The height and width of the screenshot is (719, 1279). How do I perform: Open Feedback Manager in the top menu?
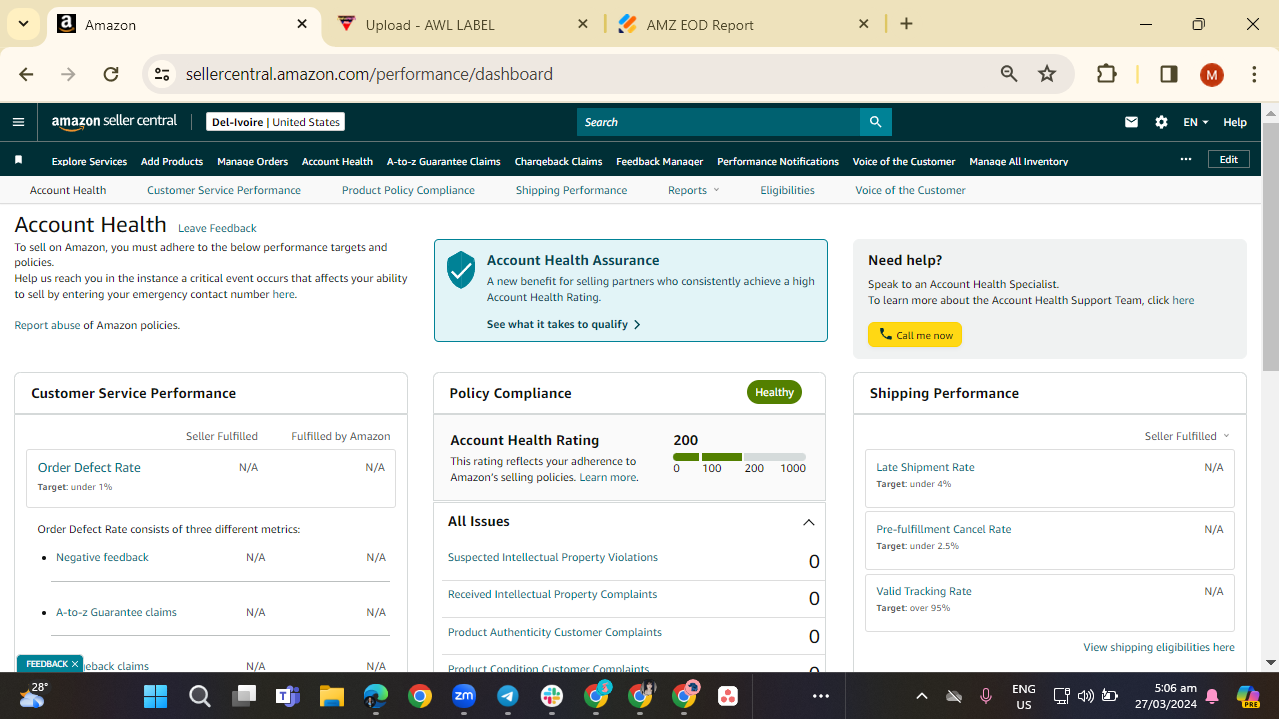point(659,161)
